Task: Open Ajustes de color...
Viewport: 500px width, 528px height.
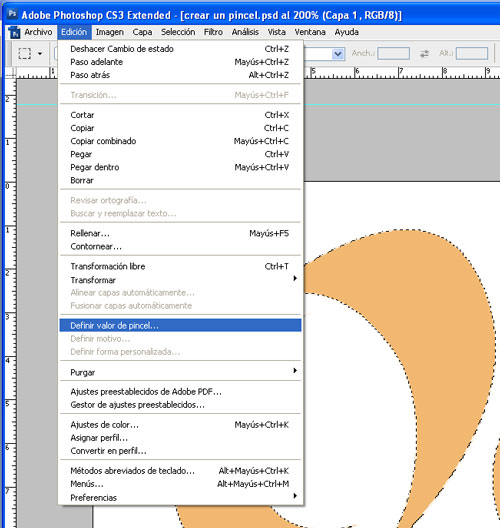Action: [180, 425]
